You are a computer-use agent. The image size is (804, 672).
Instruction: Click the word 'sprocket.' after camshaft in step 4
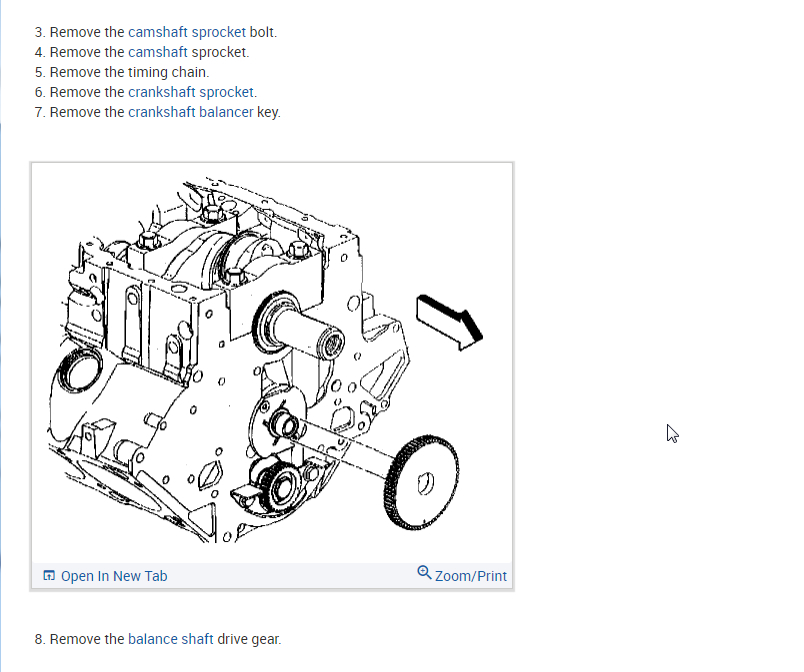tap(220, 52)
